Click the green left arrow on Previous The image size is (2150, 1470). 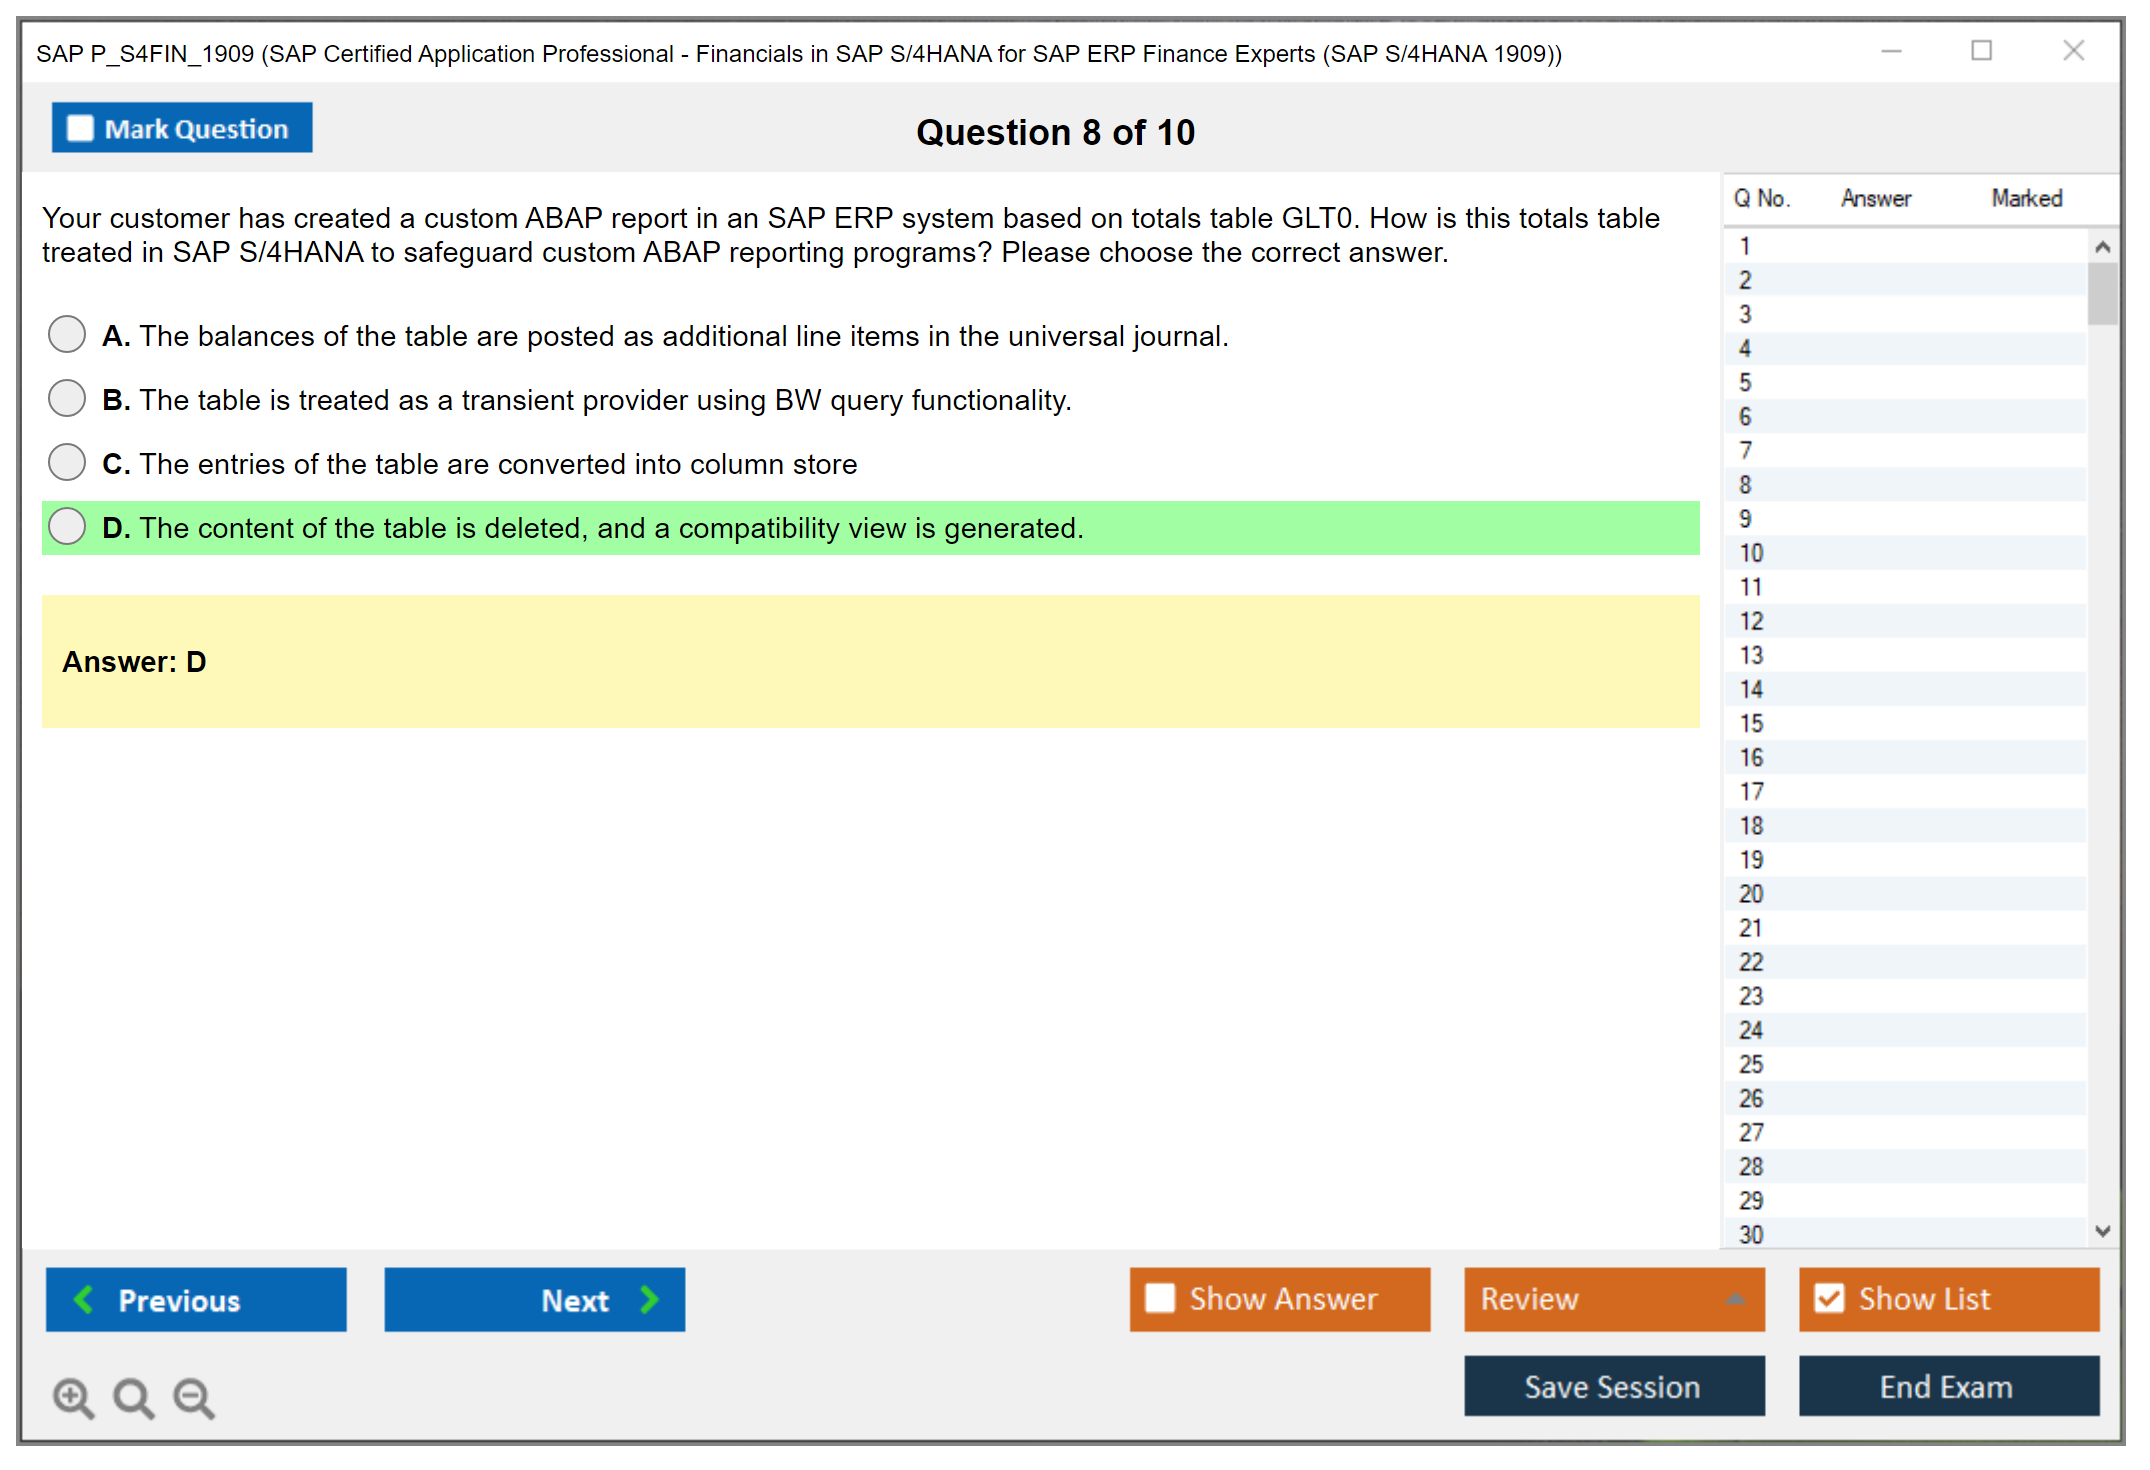coord(85,1300)
